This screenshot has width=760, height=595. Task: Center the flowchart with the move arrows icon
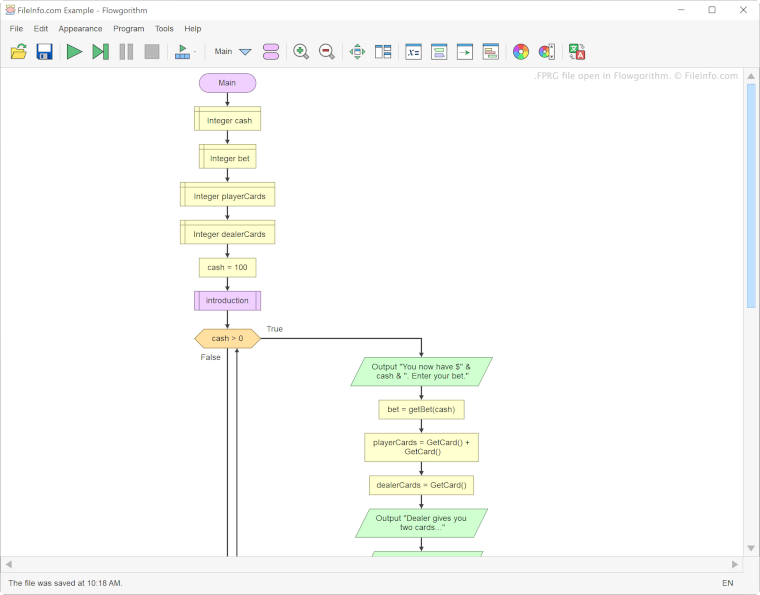[x=357, y=51]
